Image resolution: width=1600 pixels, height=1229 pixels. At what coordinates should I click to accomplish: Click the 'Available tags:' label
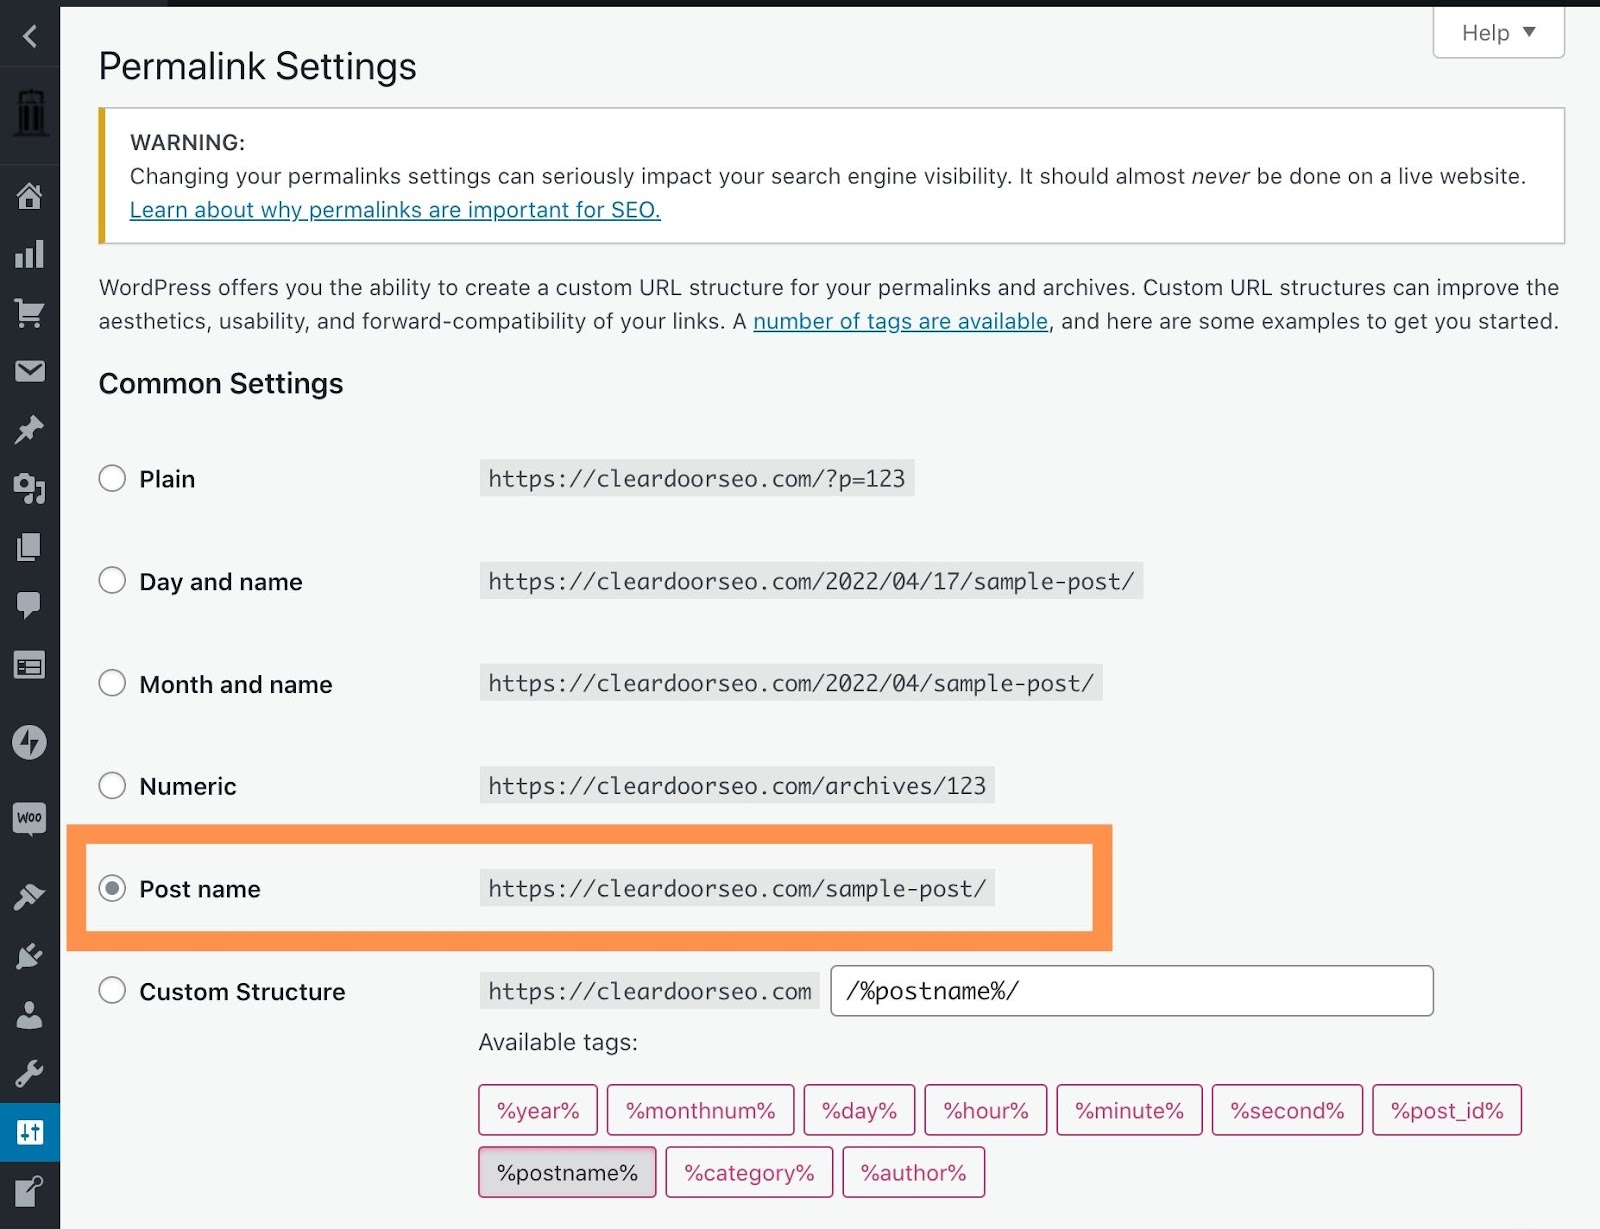pyautogui.click(x=558, y=1042)
